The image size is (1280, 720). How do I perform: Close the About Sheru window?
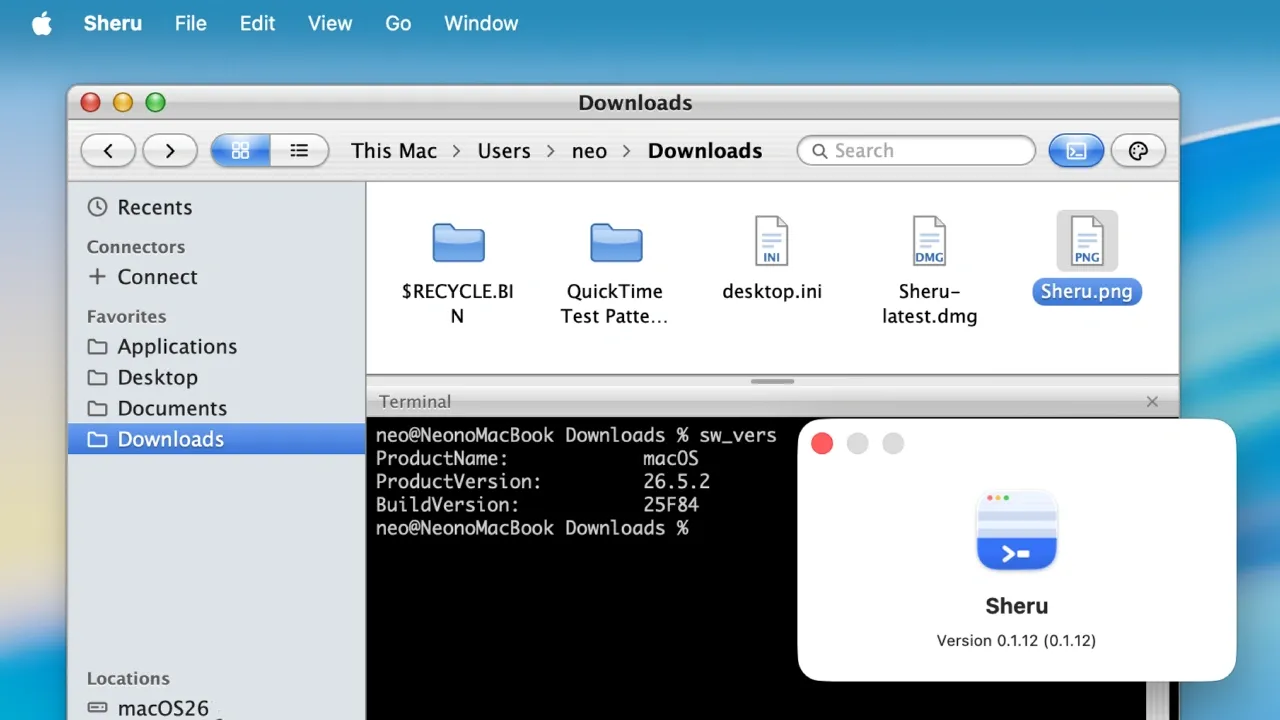(822, 444)
